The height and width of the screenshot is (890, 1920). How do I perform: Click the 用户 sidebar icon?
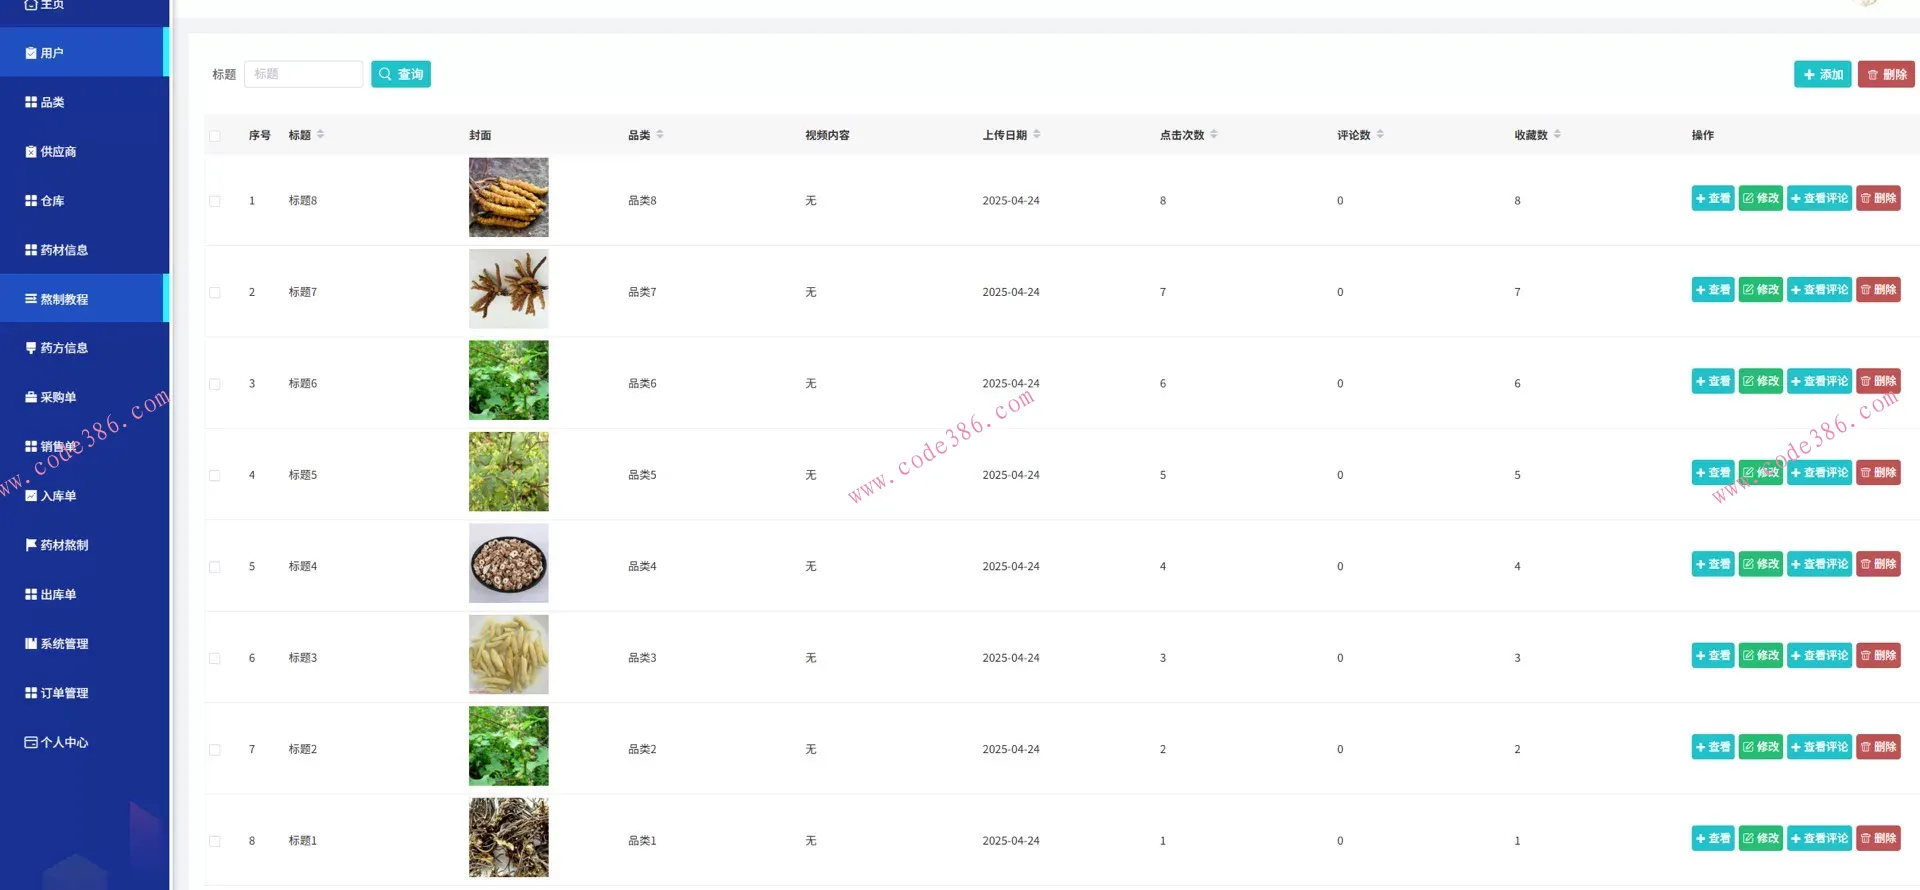pos(31,53)
